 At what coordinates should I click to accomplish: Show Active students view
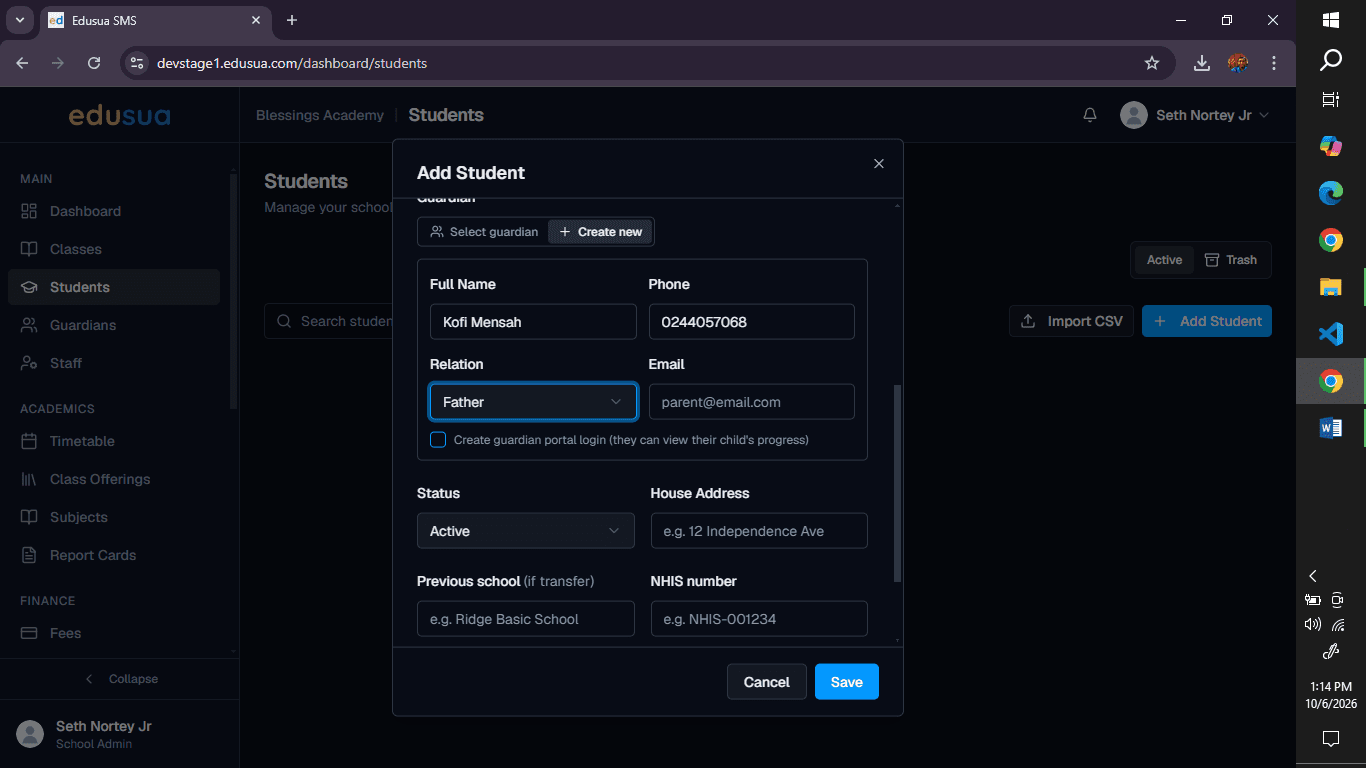click(x=1164, y=260)
